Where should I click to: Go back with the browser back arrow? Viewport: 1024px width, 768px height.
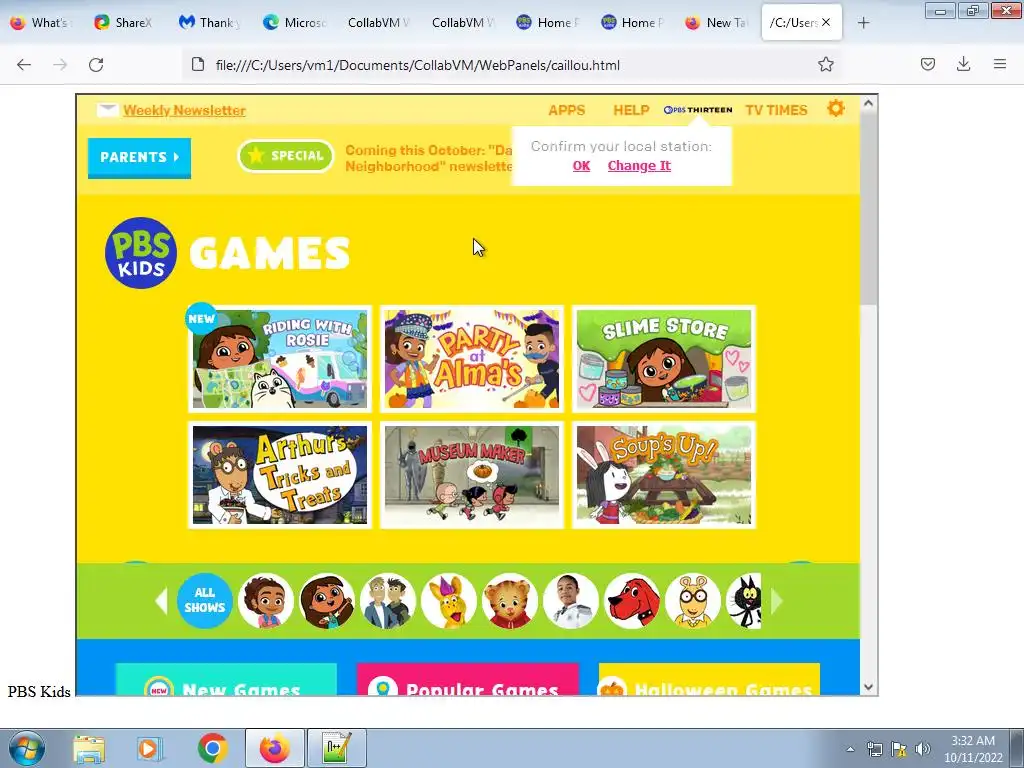[24, 65]
